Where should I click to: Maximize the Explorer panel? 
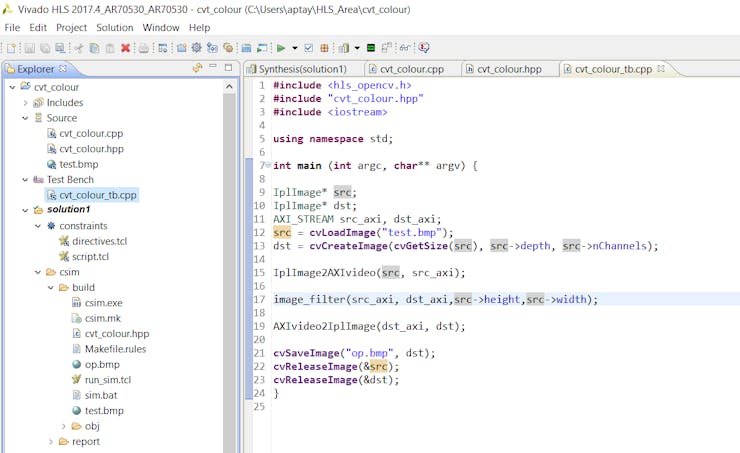click(228, 67)
